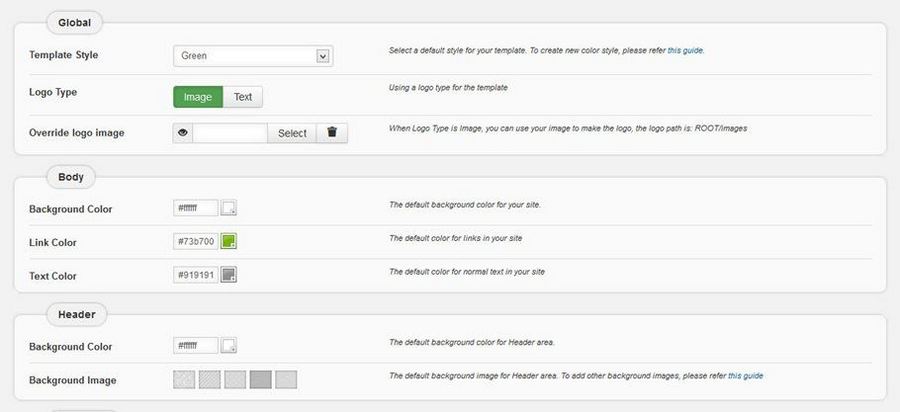Select Image as the Logo Type
This screenshot has height=412, width=900.
(197, 97)
